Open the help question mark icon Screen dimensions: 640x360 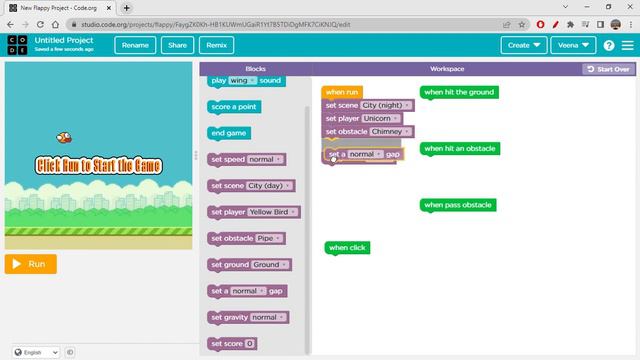point(609,45)
